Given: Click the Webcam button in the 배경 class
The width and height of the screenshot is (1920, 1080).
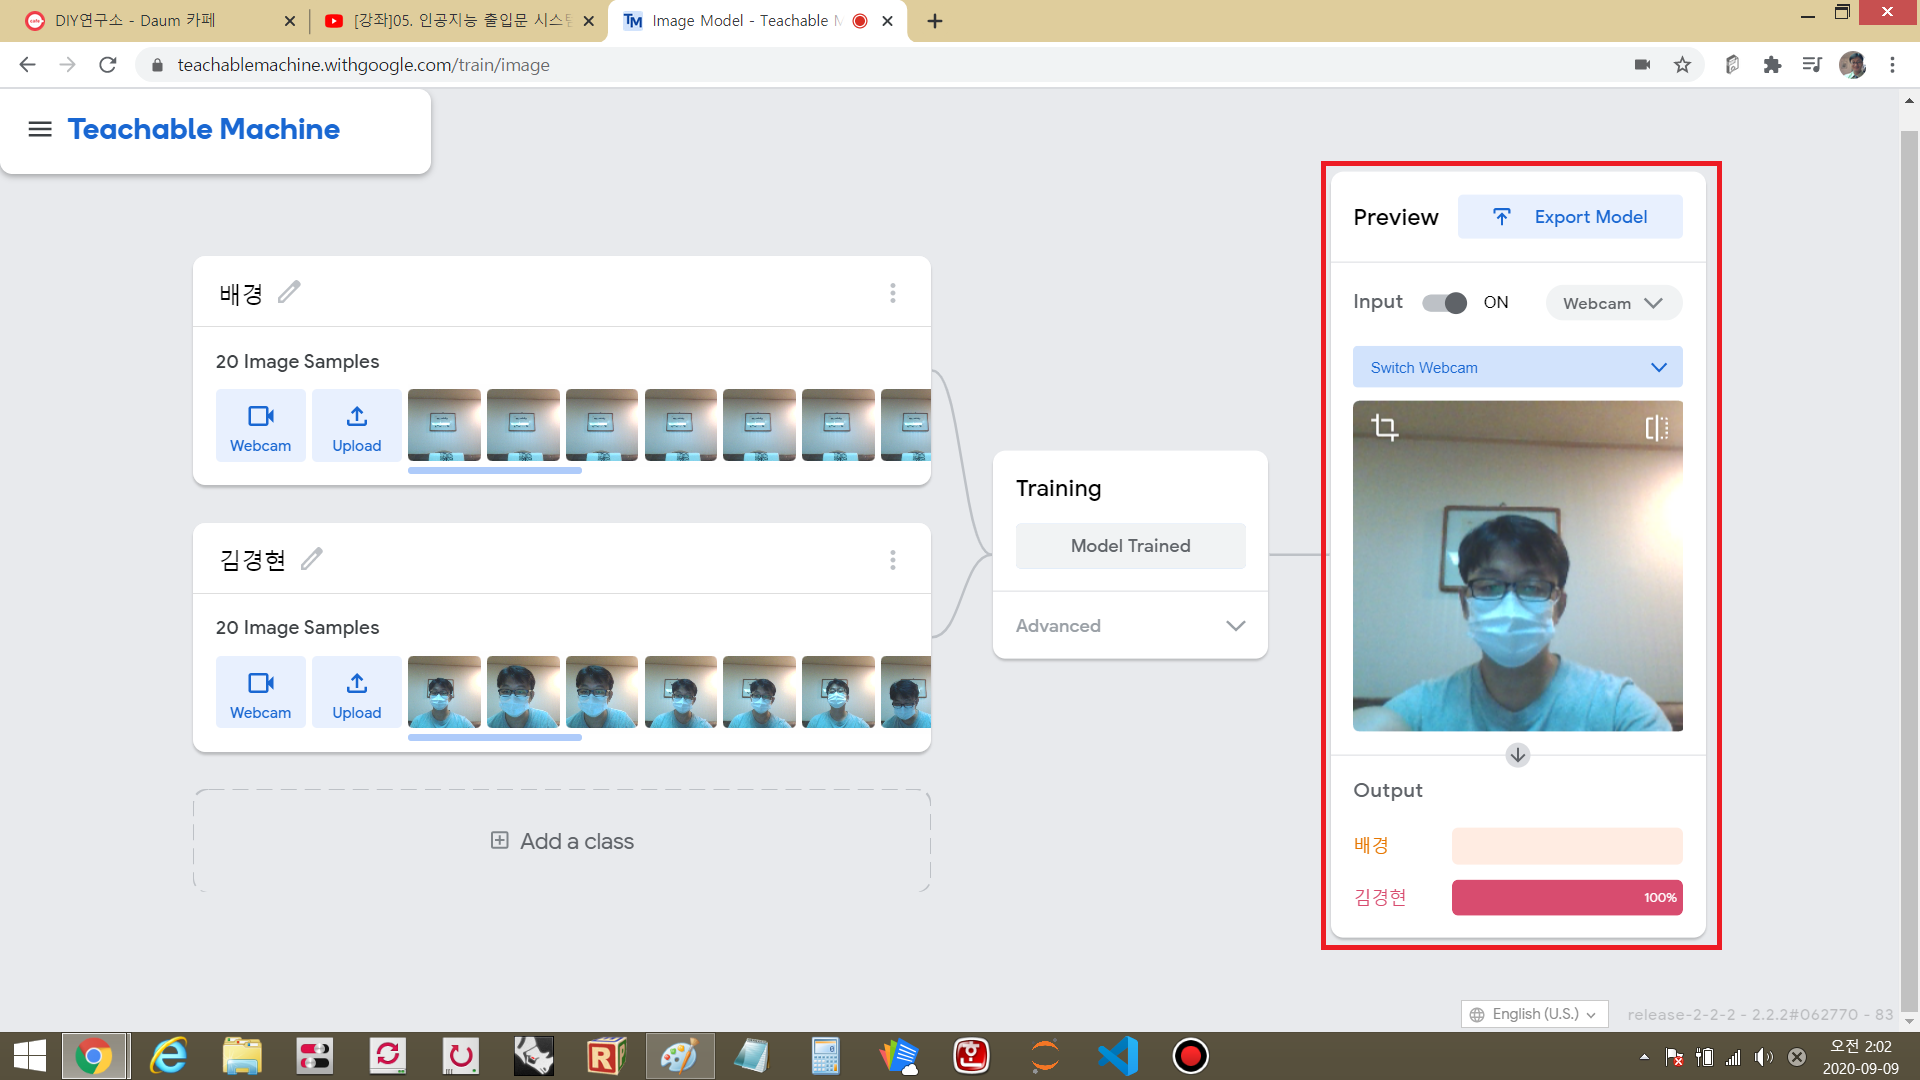Looking at the screenshot, I should [260, 426].
